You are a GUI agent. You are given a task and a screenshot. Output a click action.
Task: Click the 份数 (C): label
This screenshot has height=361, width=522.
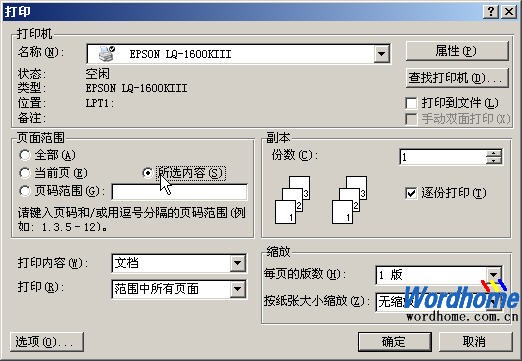coord(295,155)
